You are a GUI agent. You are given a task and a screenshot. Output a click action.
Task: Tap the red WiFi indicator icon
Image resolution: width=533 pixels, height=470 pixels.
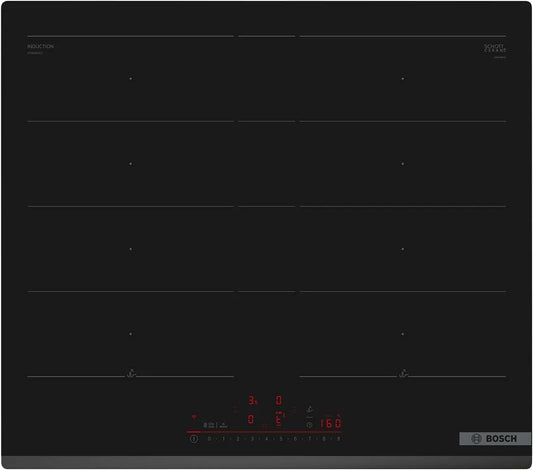click(194, 417)
